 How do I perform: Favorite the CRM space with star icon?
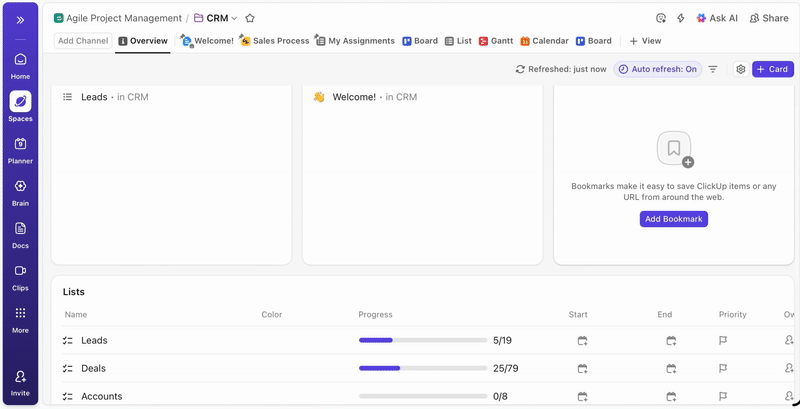[x=250, y=18]
